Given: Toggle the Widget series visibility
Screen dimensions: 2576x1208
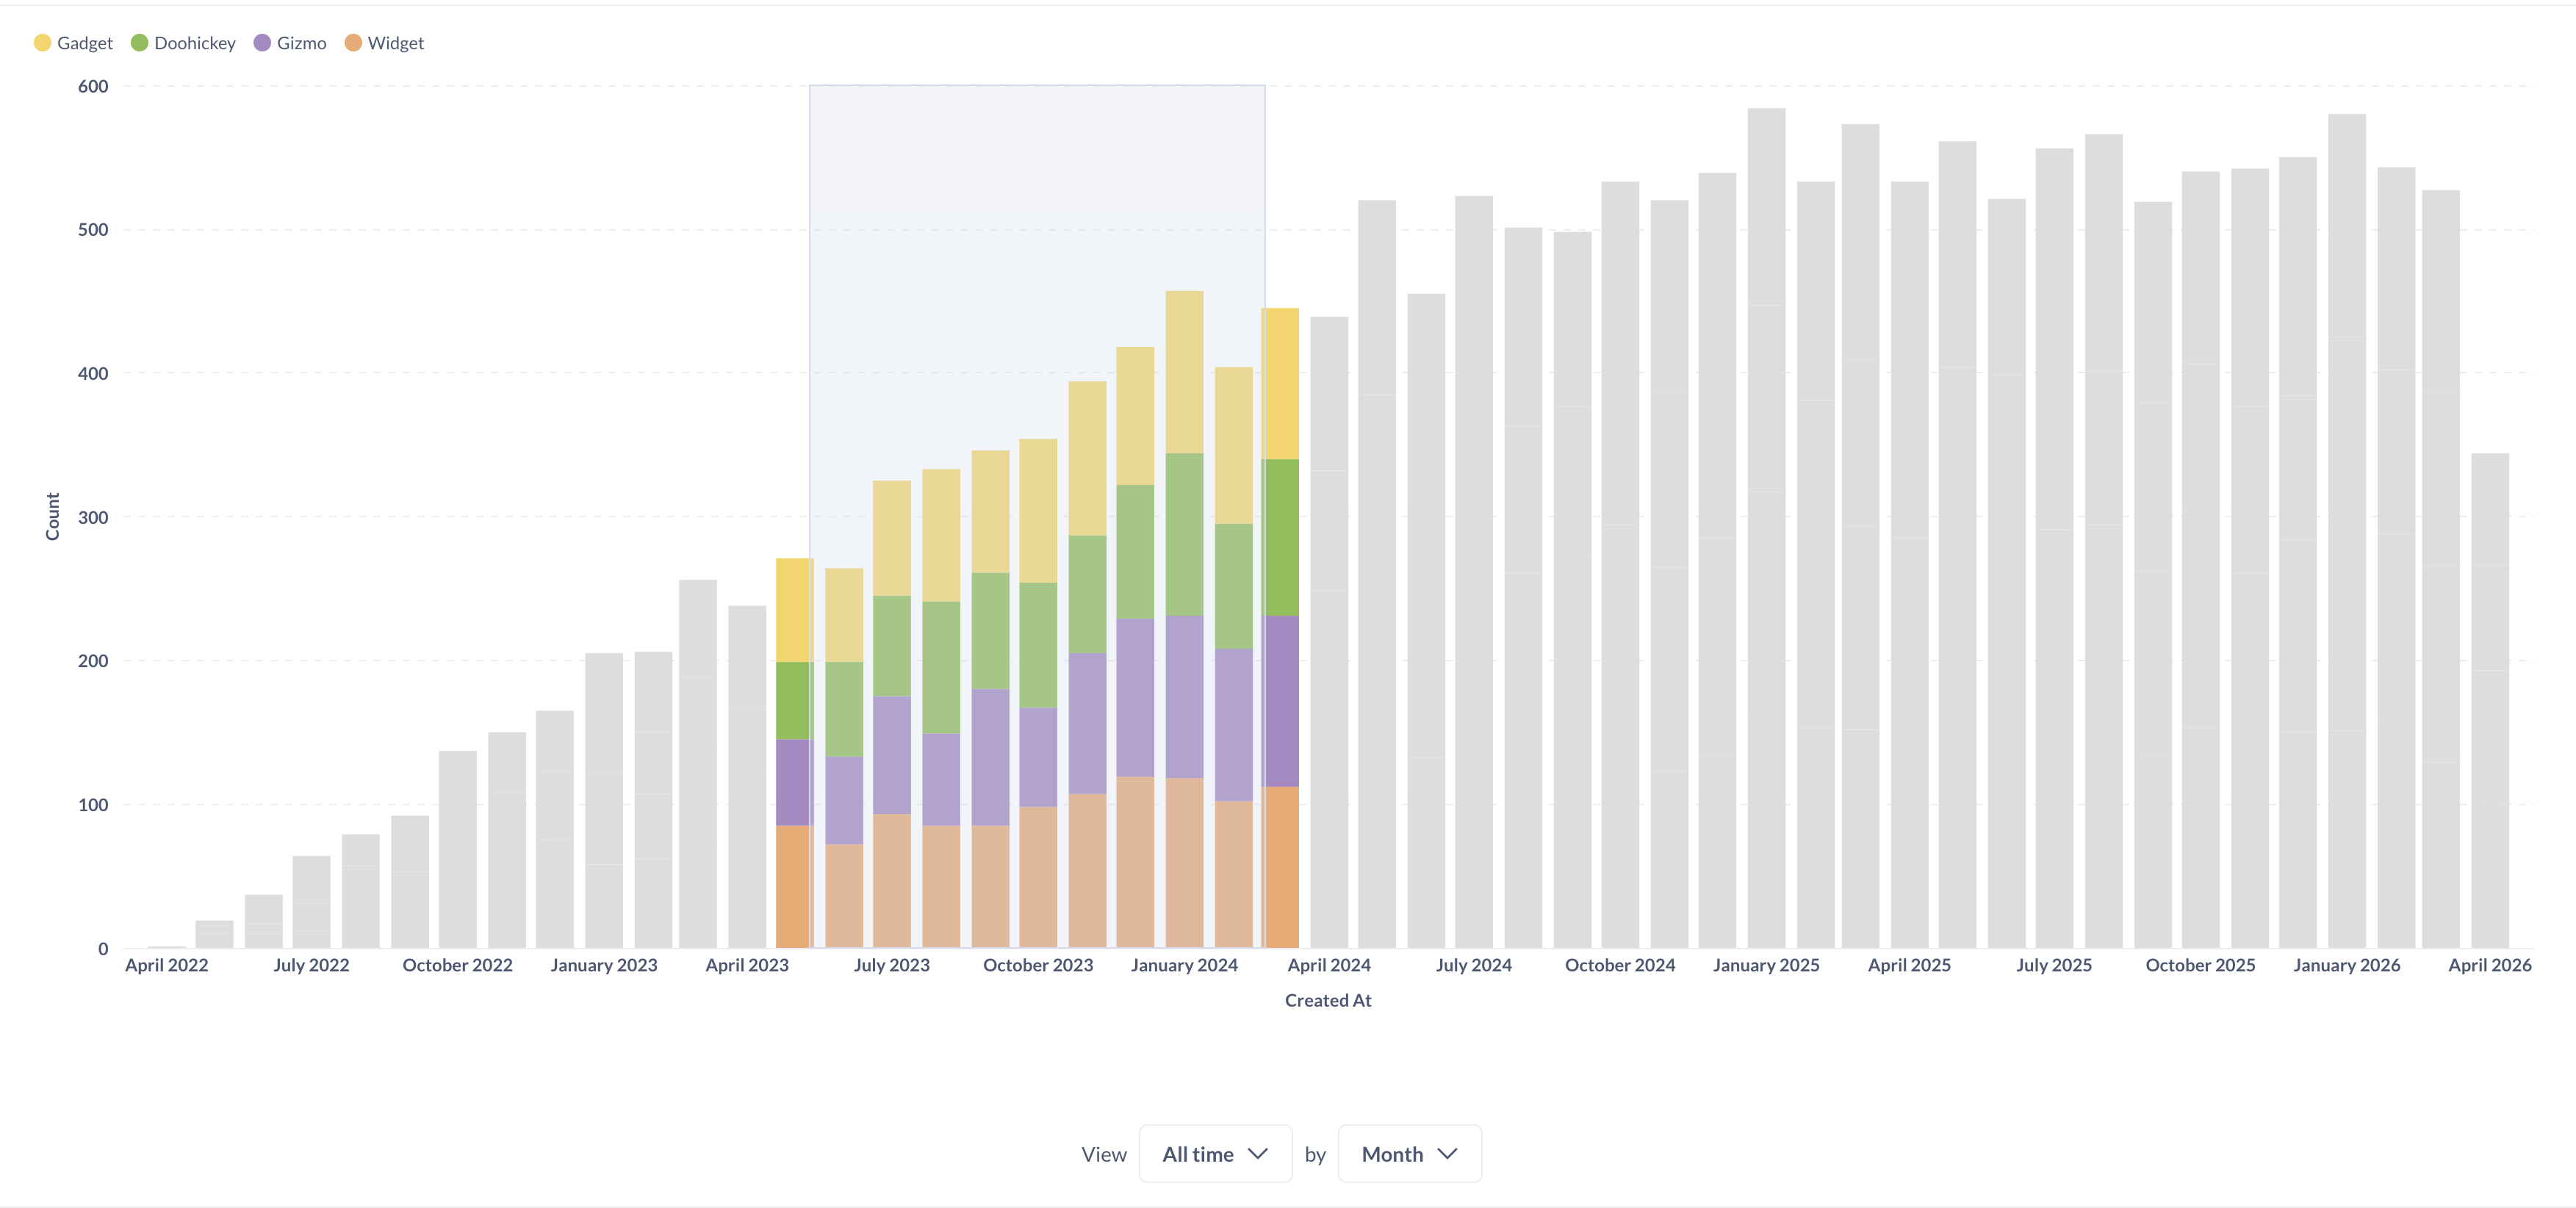Looking at the screenshot, I should click(395, 43).
